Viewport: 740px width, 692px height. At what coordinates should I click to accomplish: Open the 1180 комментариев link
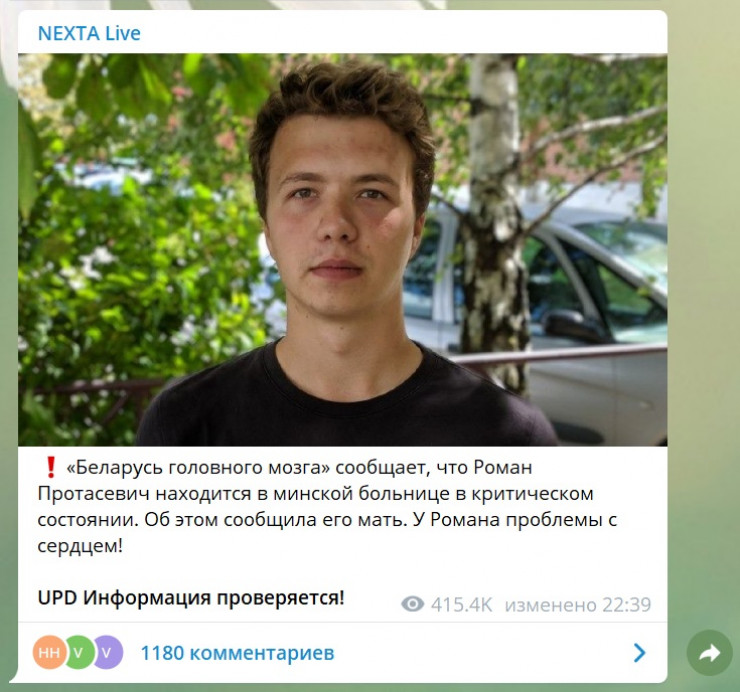click(237, 653)
